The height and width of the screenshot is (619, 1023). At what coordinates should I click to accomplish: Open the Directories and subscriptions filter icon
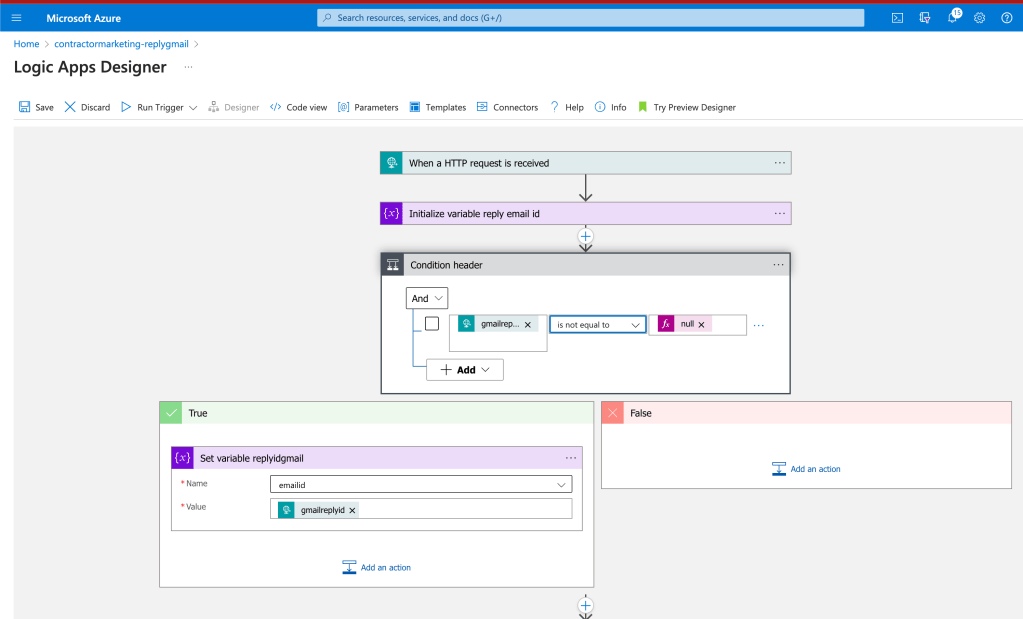click(924, 18)
